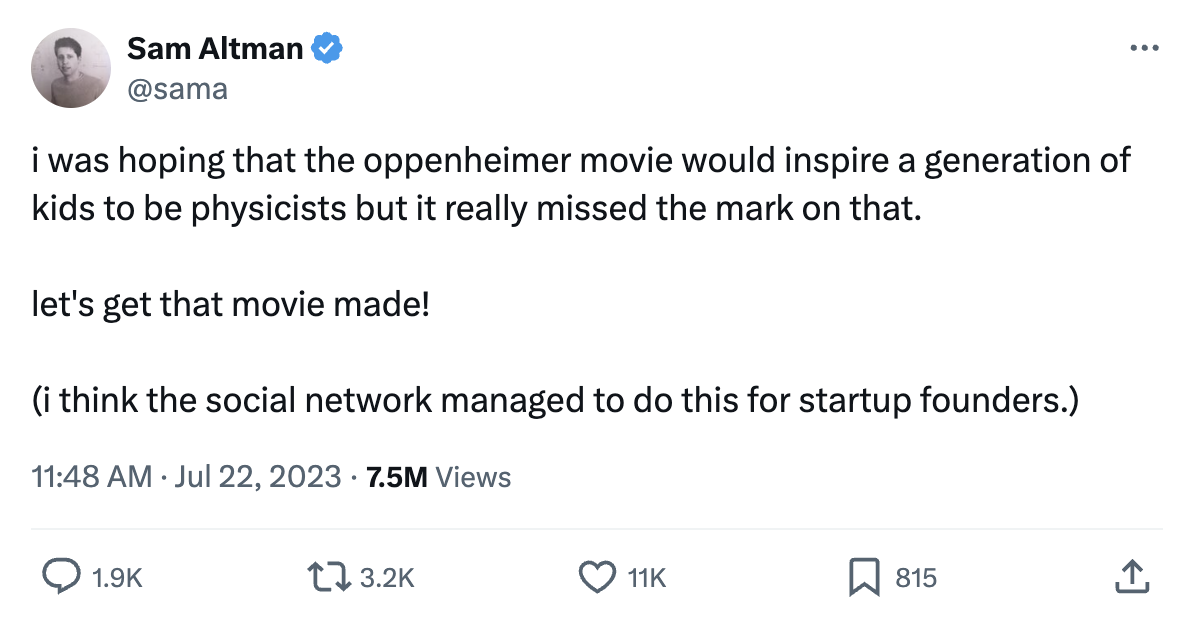Click the 3.2K repost count
1194x620 pixels.
(386, 578)
